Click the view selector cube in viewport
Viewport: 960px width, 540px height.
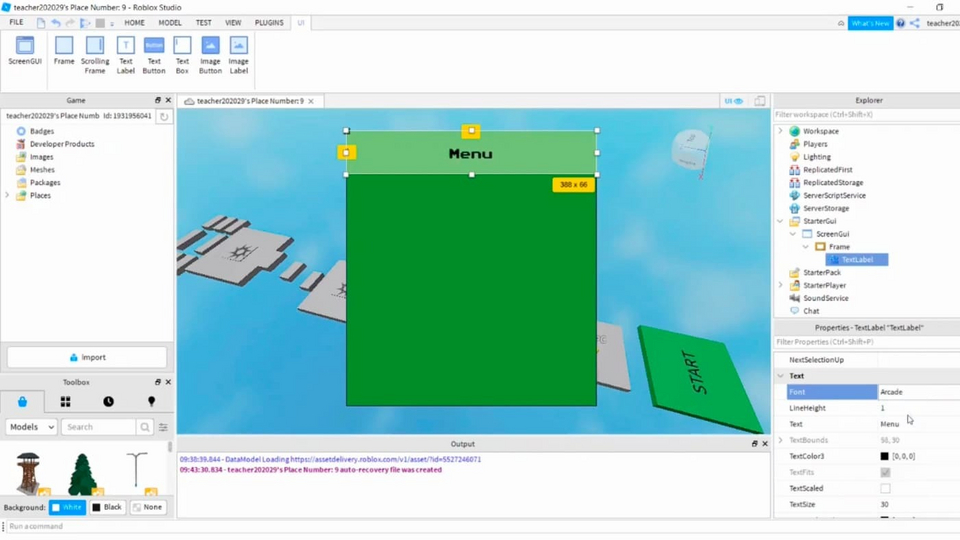click(692, 148)
